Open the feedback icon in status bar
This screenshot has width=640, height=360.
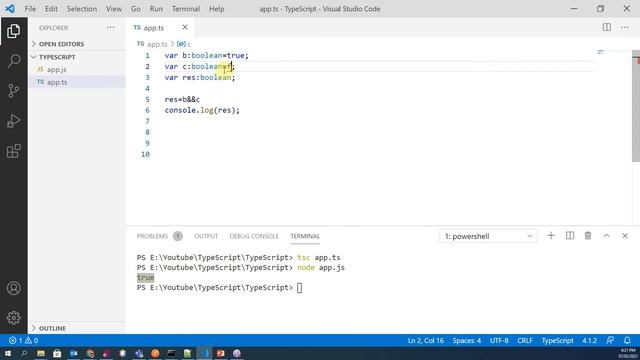tap(610, 340)
